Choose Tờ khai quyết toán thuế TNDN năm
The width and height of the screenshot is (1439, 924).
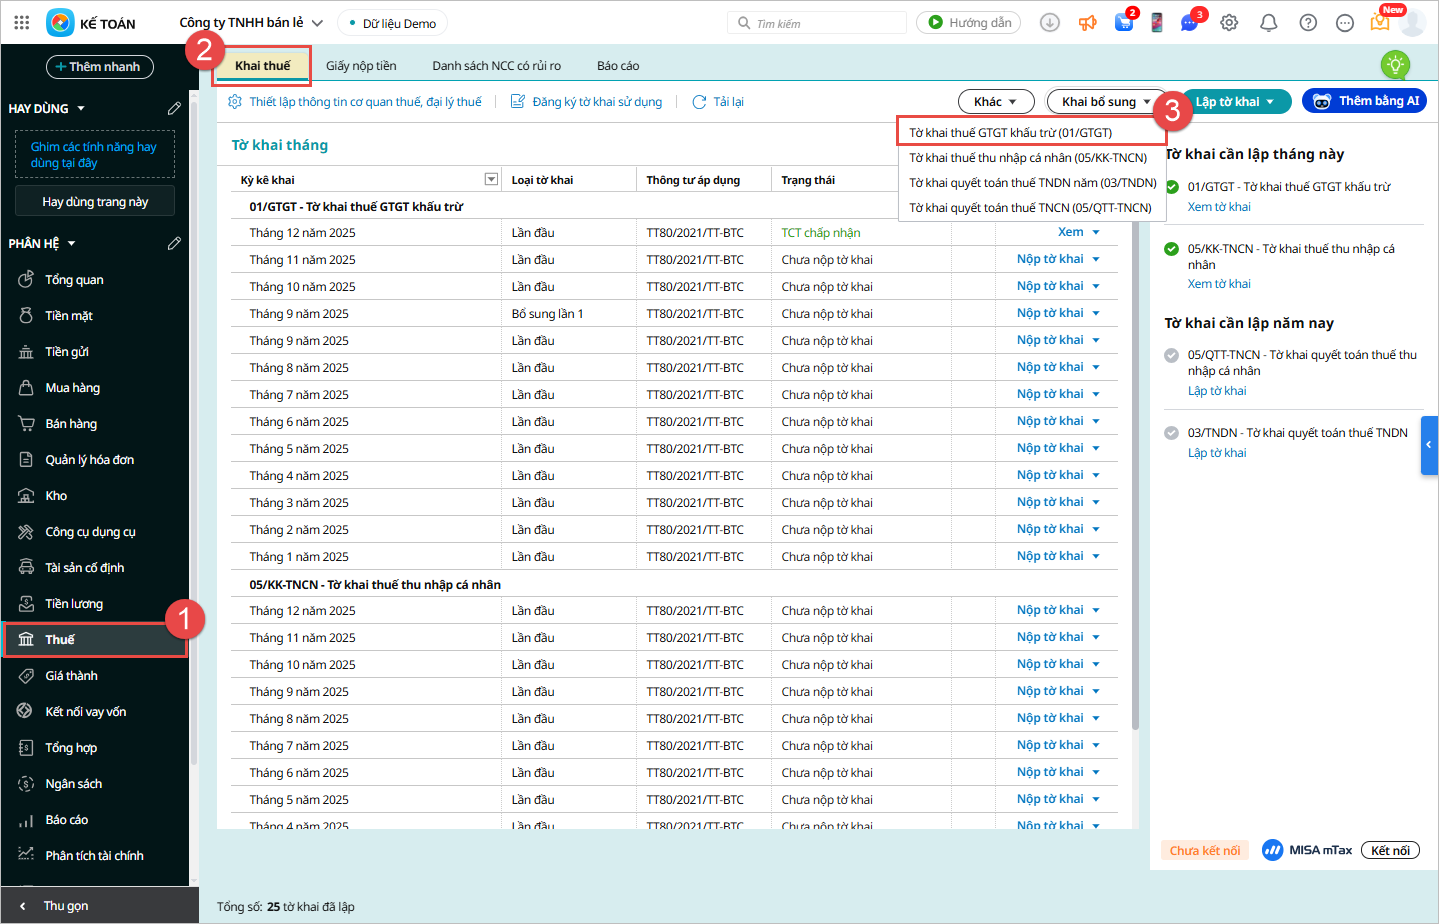(1032, 183)
